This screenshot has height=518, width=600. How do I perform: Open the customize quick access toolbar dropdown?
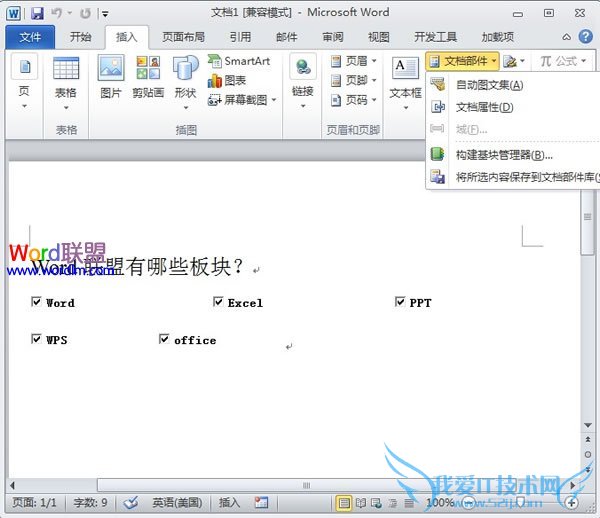coord(105,15)
